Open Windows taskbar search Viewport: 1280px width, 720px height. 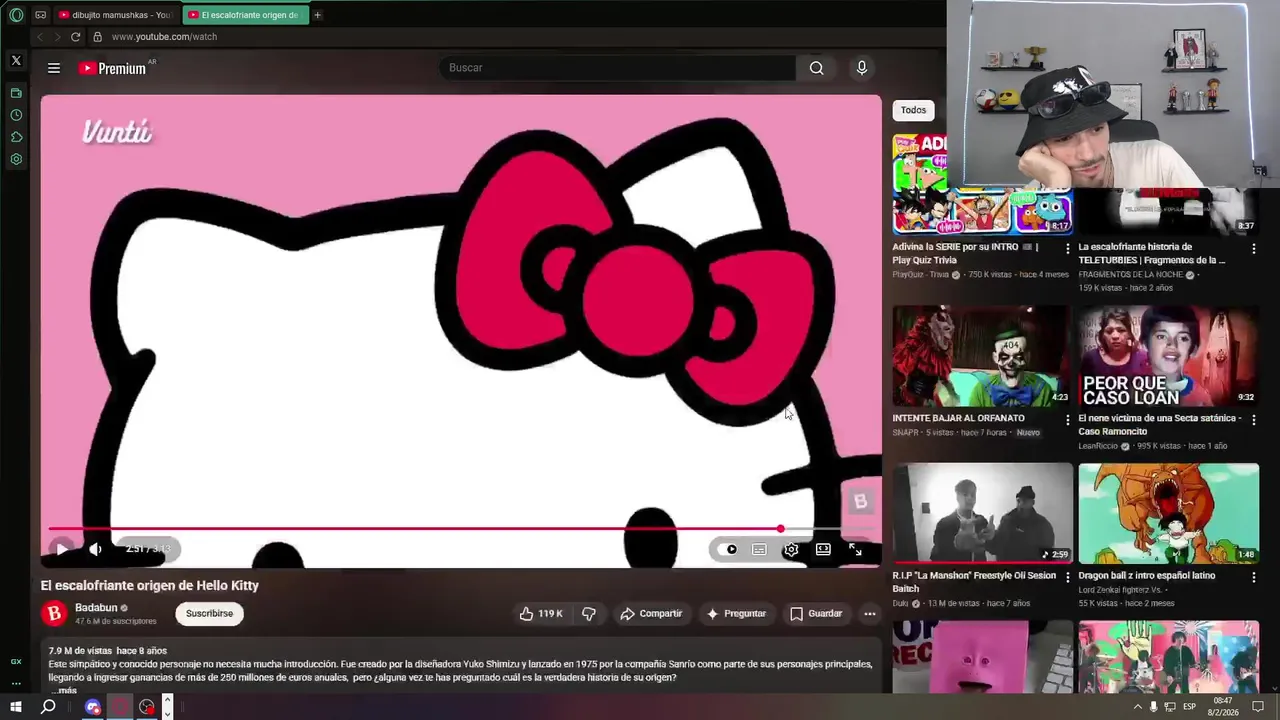click(48, 707)
